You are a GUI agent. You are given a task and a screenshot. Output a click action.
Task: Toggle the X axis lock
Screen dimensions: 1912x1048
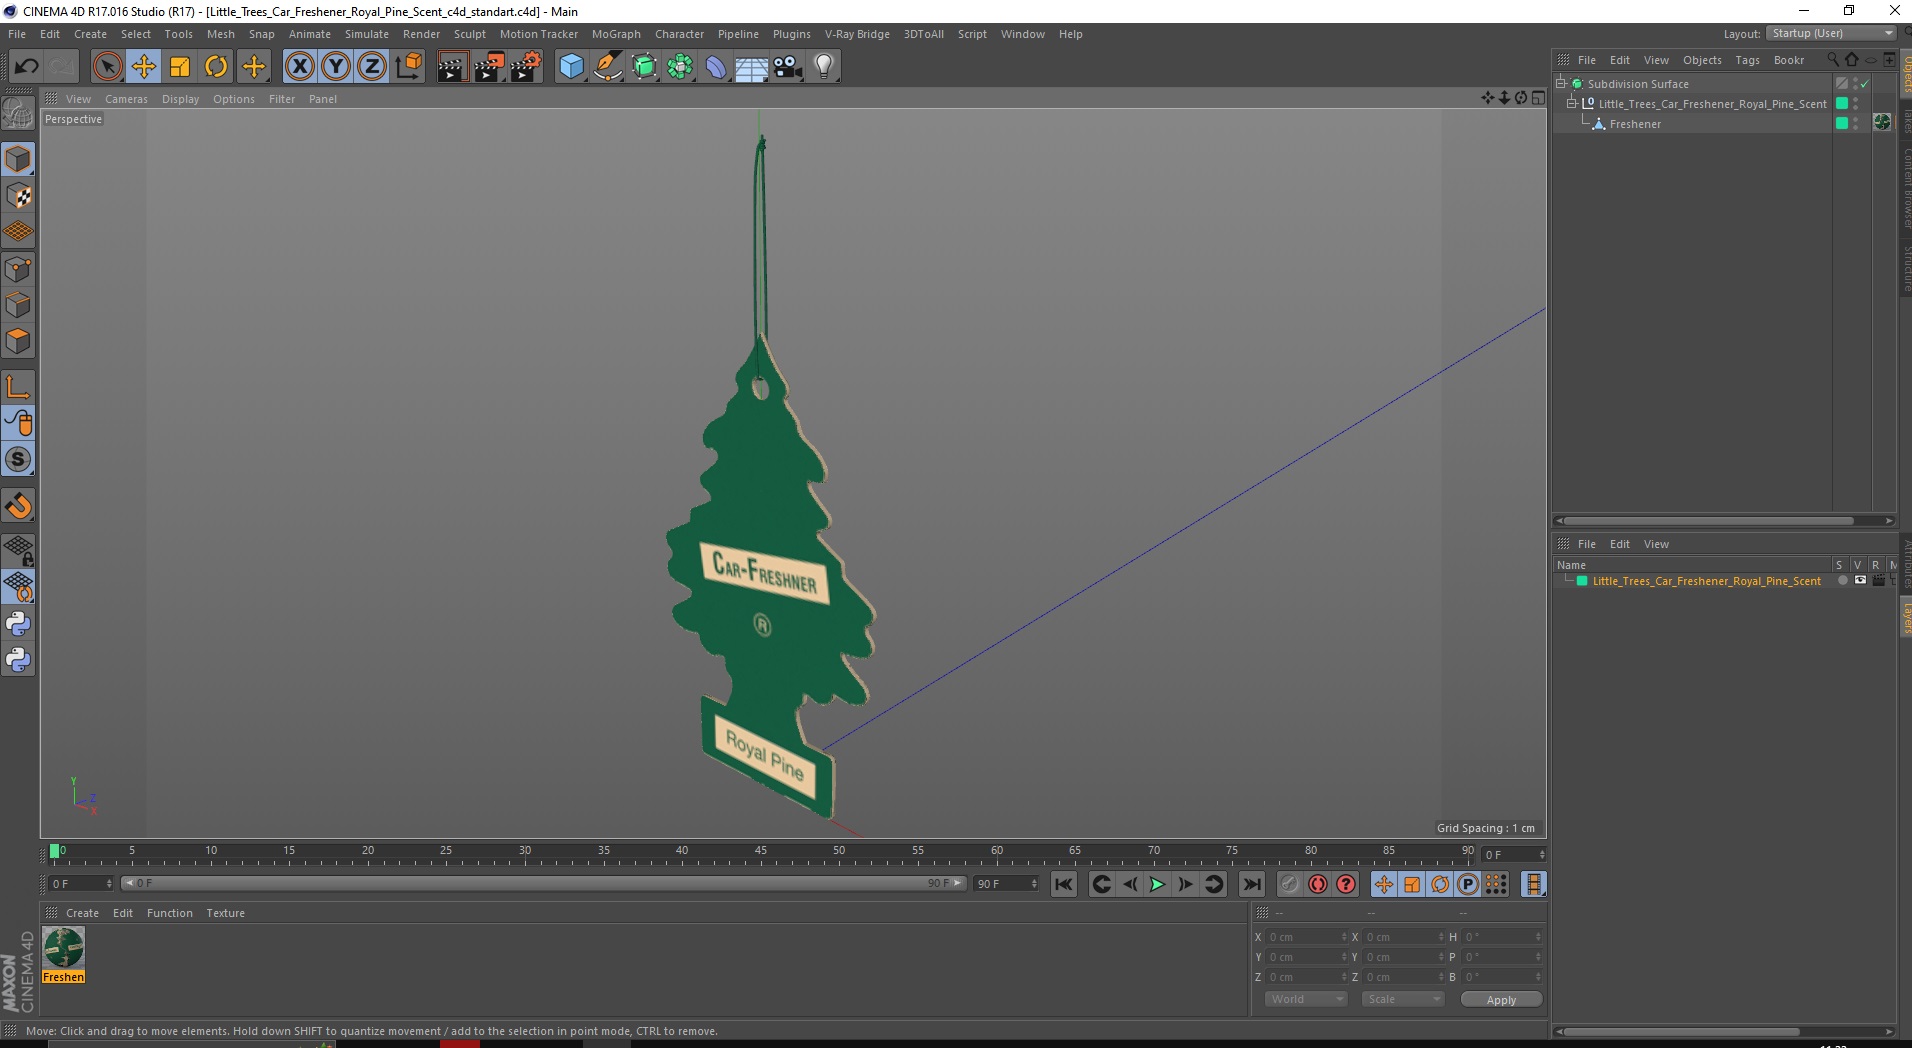click(x=299, y=67)
